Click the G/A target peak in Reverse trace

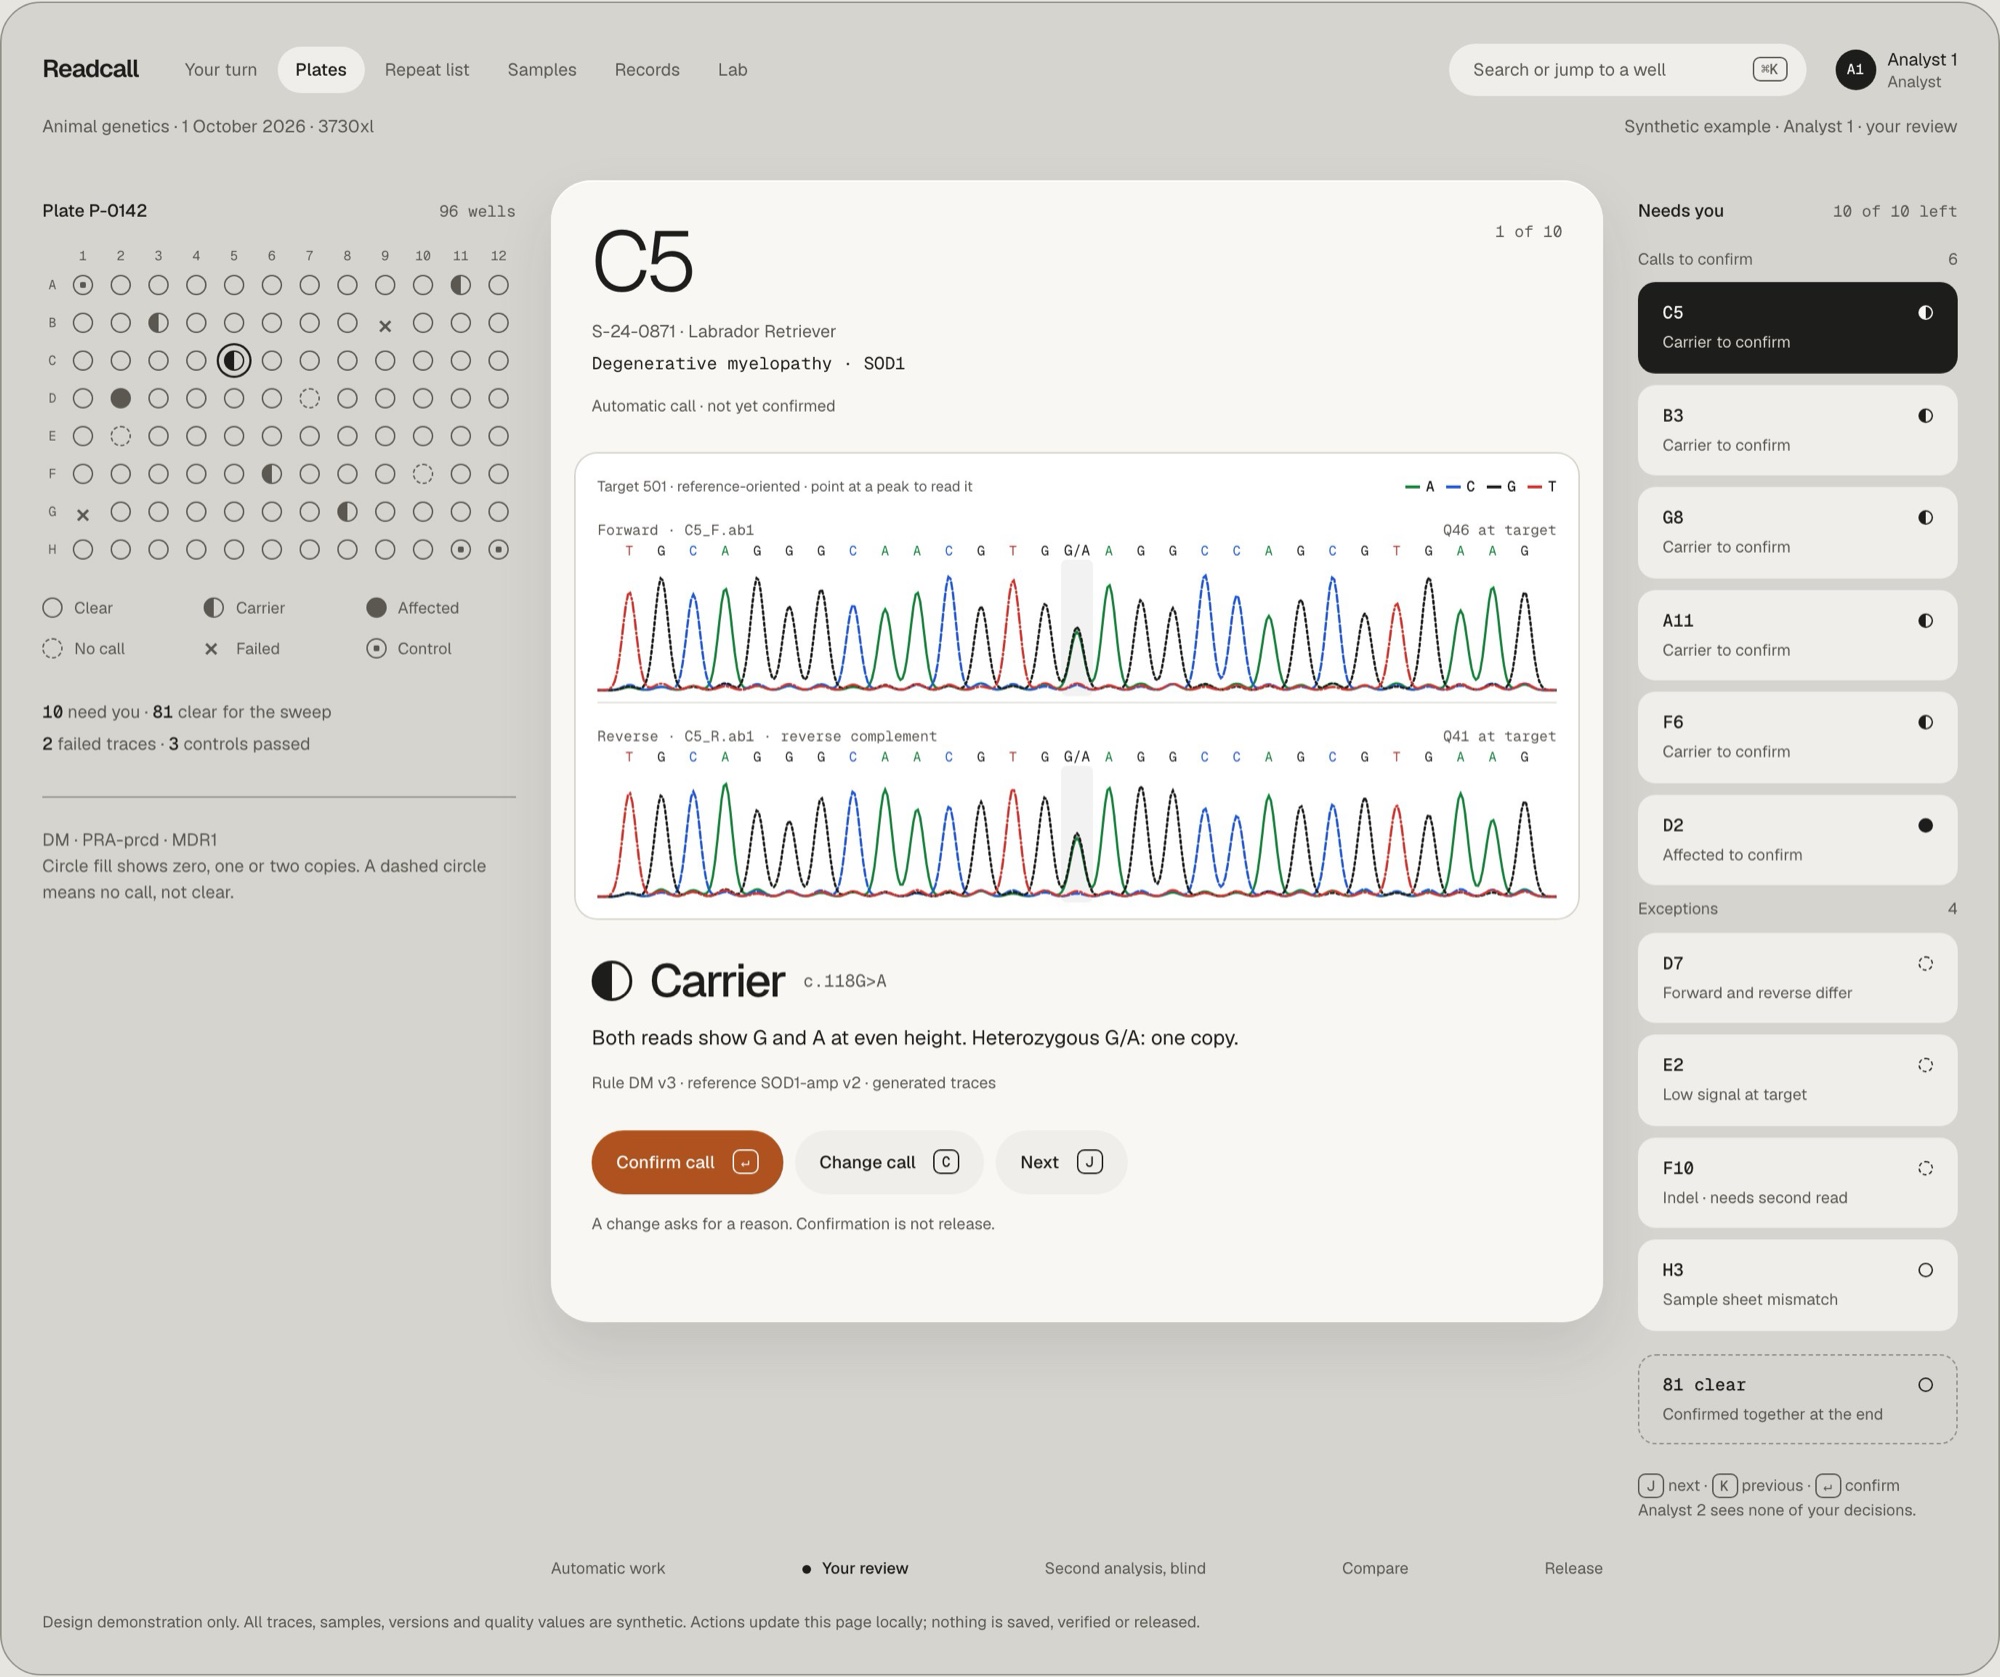(x=1077, y=835)
